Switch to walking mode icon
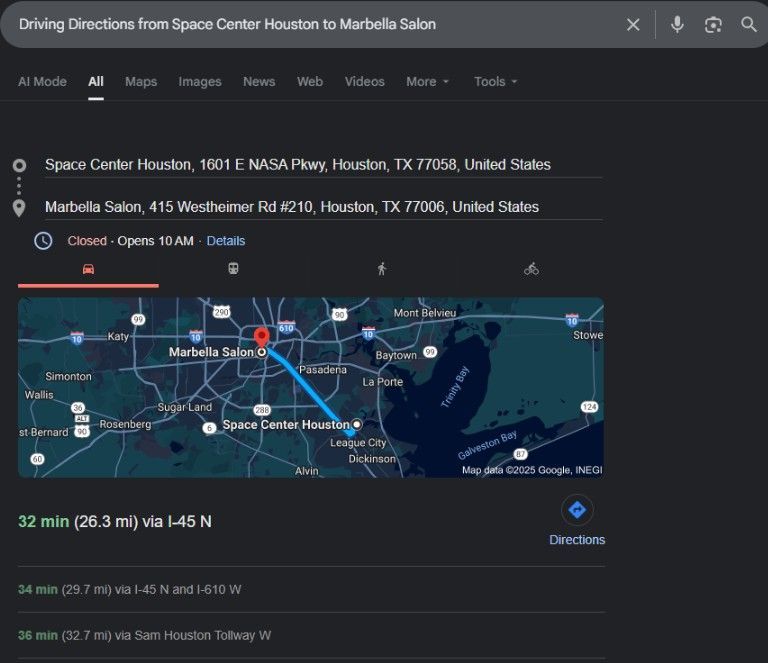The image size is (768, 663). 382,269
